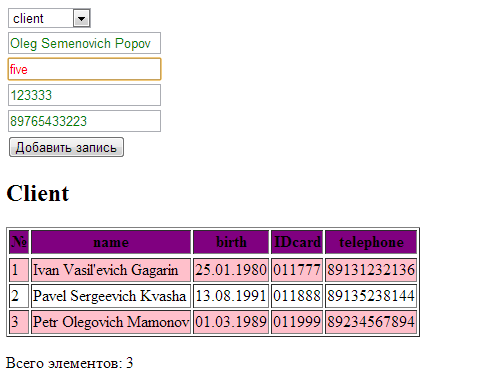Viewport: 486px width, 385px height.
Task: Click the name column header
Action: click(x=111, y=242)
